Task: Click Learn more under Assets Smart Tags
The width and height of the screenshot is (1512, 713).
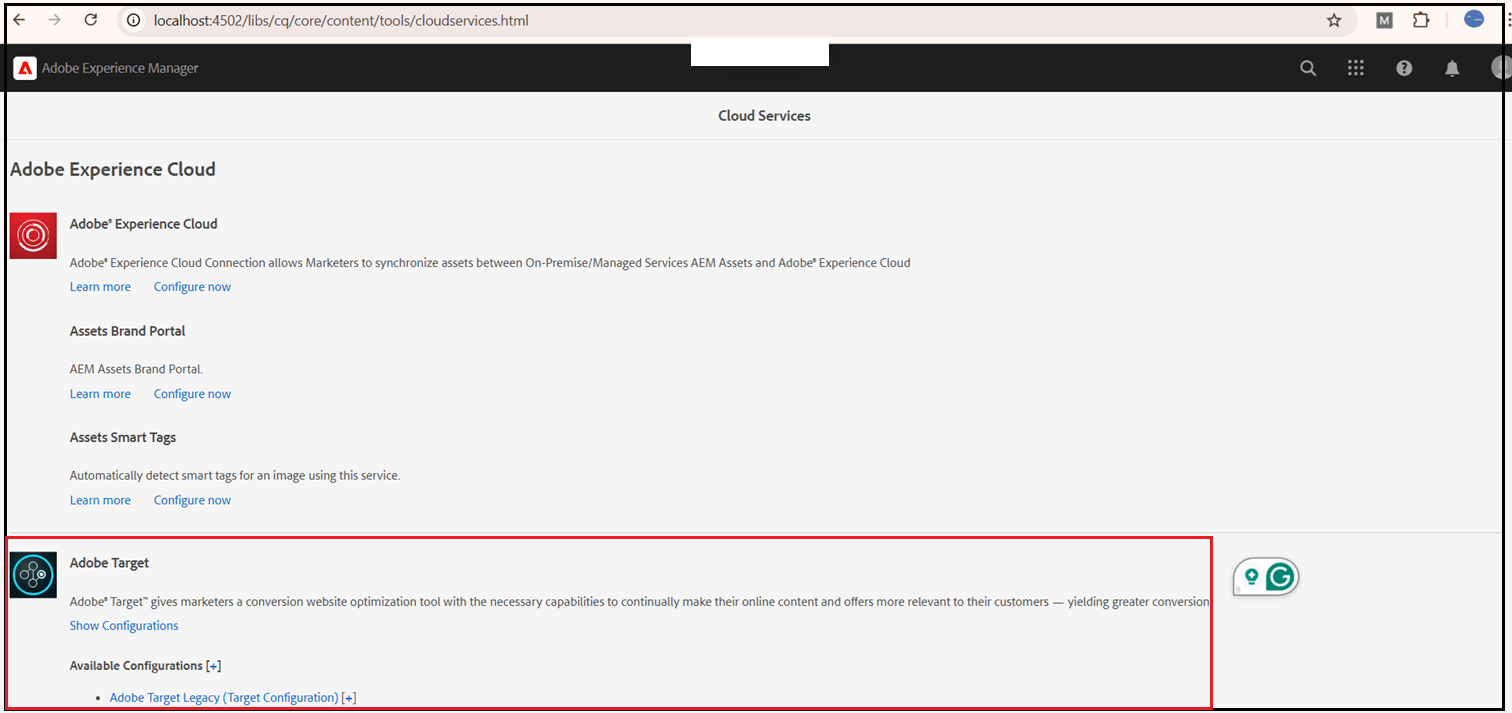Action: (100, 500)
